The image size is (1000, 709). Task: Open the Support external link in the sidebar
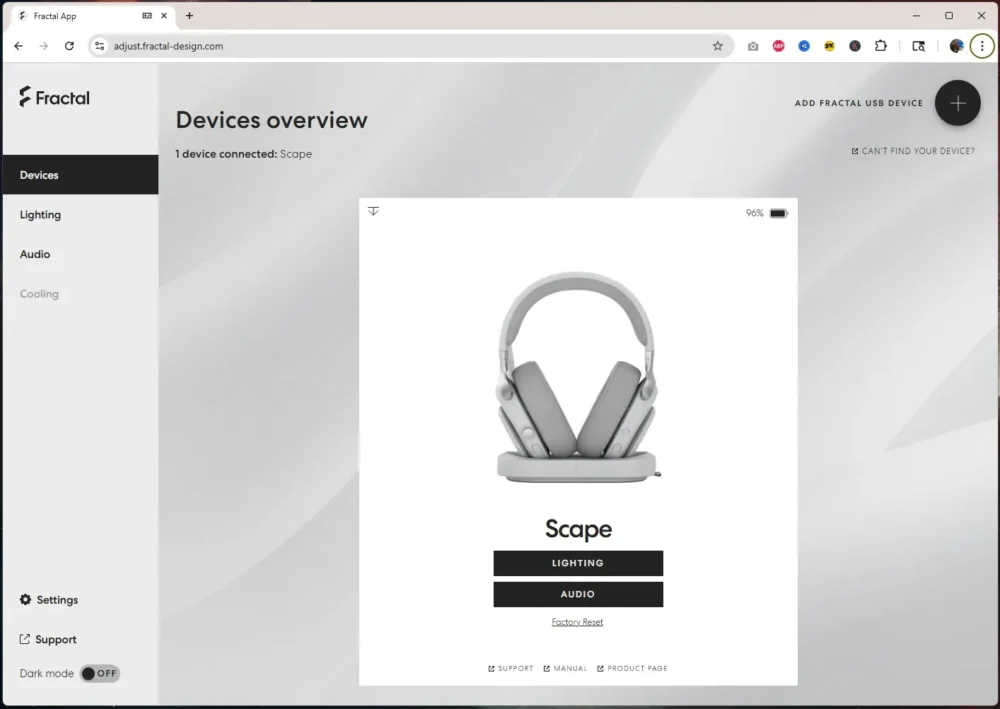pos(48,639)
